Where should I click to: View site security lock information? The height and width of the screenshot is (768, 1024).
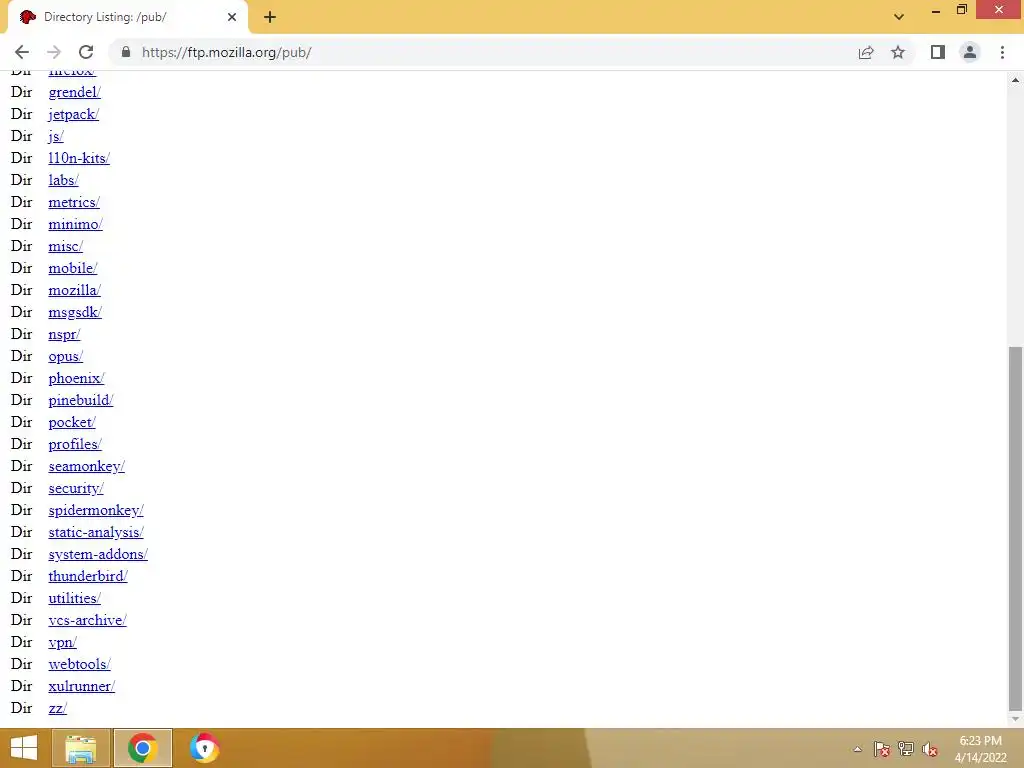point(126,52)
